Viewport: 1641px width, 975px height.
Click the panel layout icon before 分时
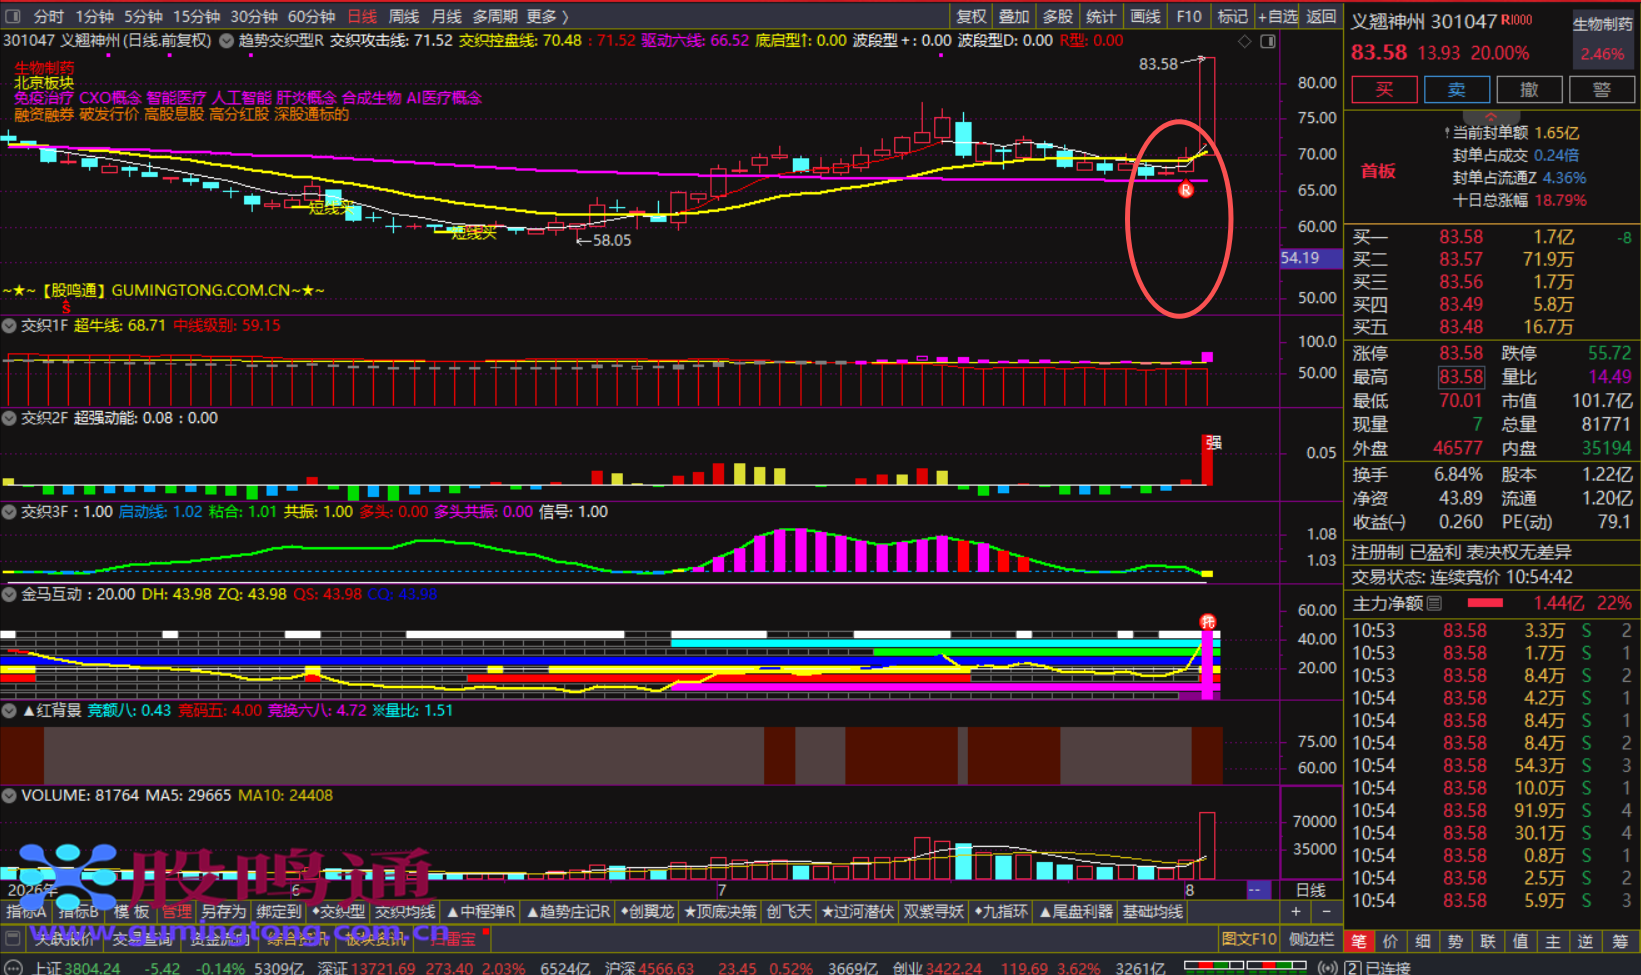[x=13, y=16]
